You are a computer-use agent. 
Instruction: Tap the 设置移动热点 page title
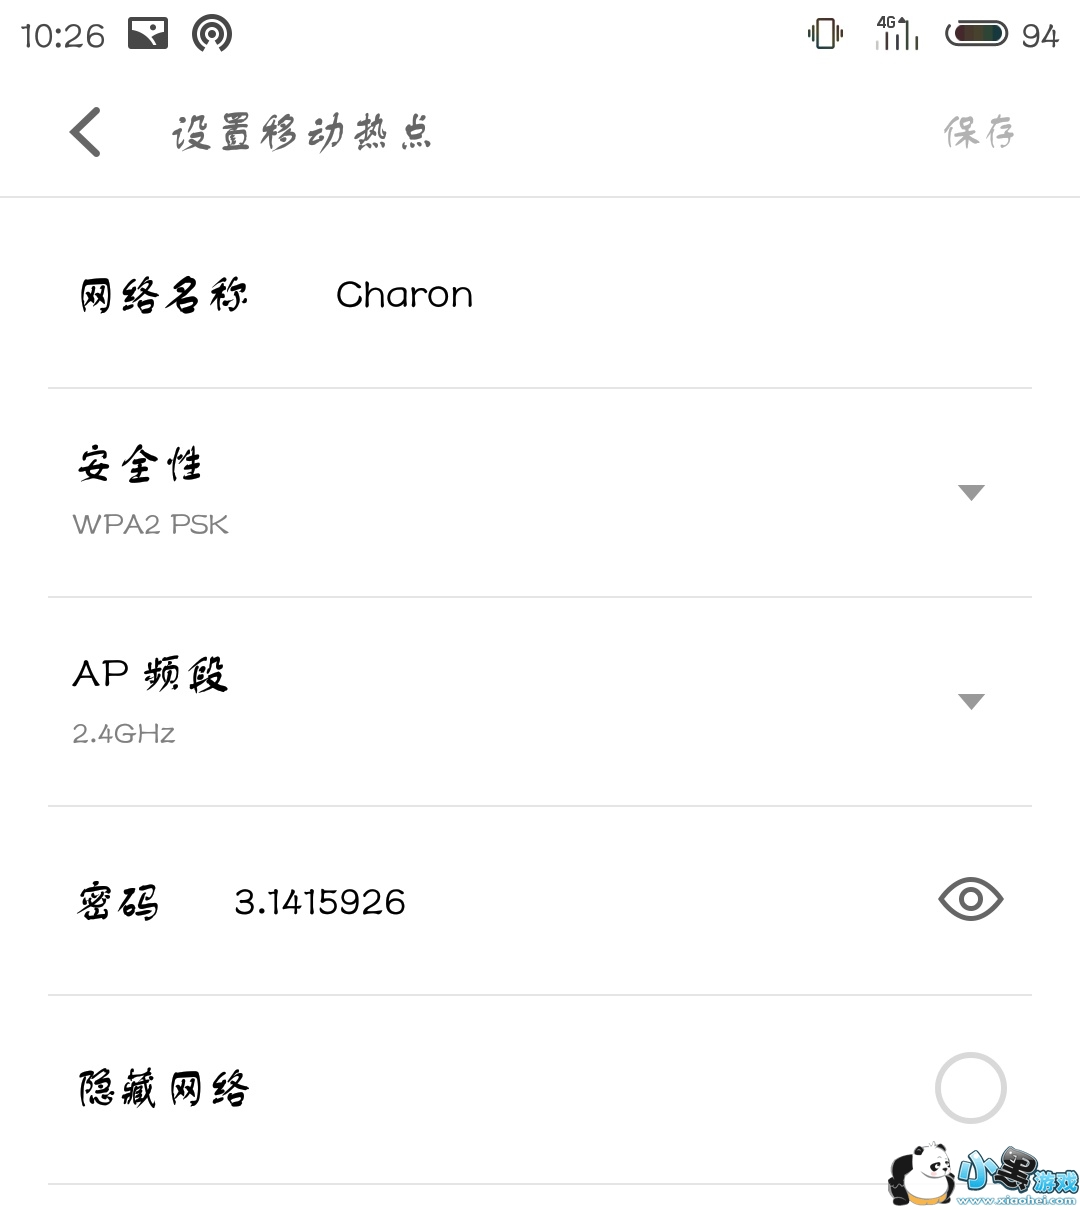pos(301,132)
